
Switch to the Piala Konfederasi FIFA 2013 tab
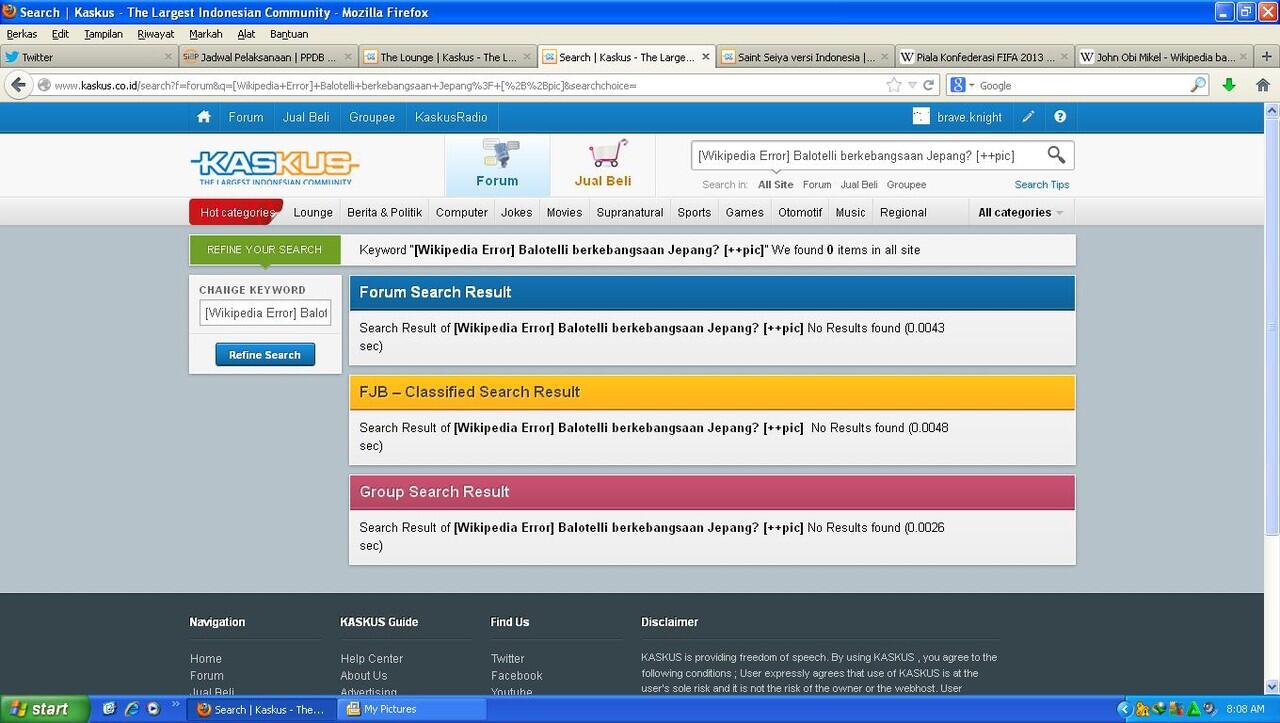point(985,57)
